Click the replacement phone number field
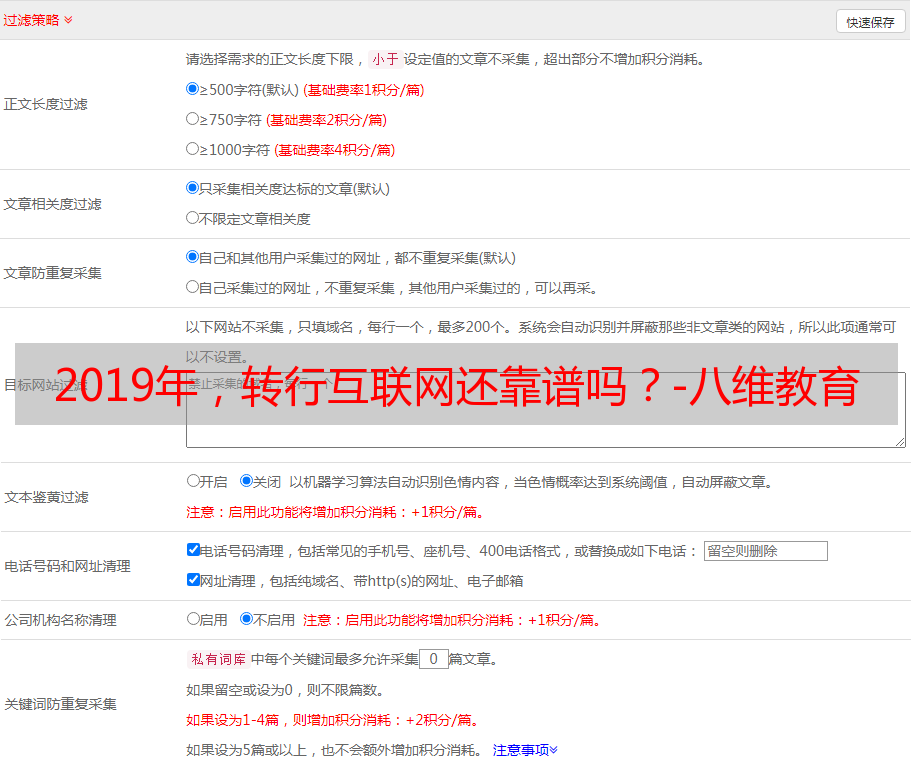Screen dimensions: 912x768 765,551
